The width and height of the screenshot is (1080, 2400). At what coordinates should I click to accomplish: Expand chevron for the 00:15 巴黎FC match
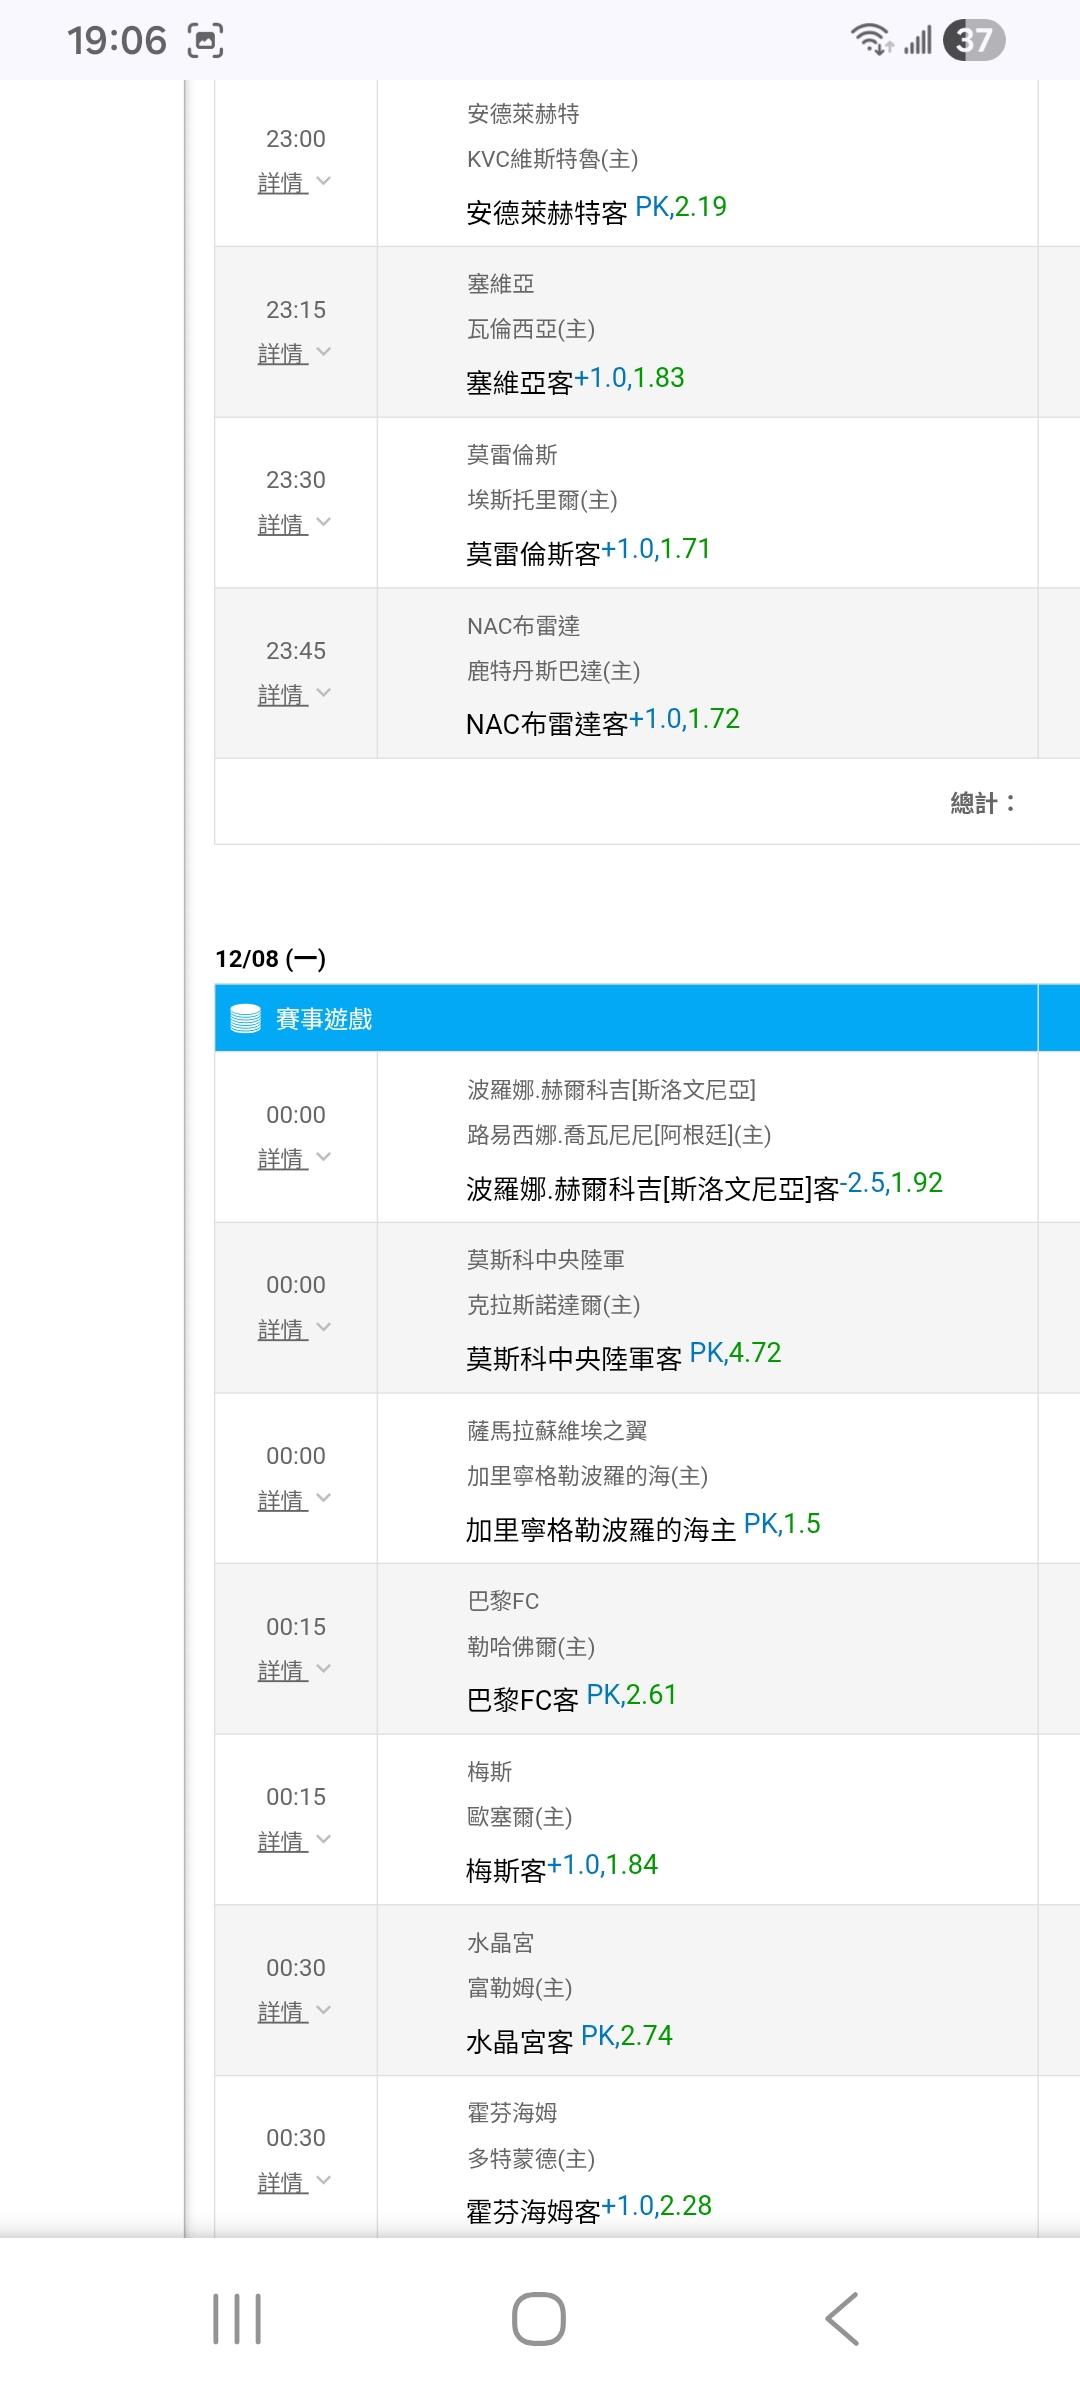click(323, 1670)
